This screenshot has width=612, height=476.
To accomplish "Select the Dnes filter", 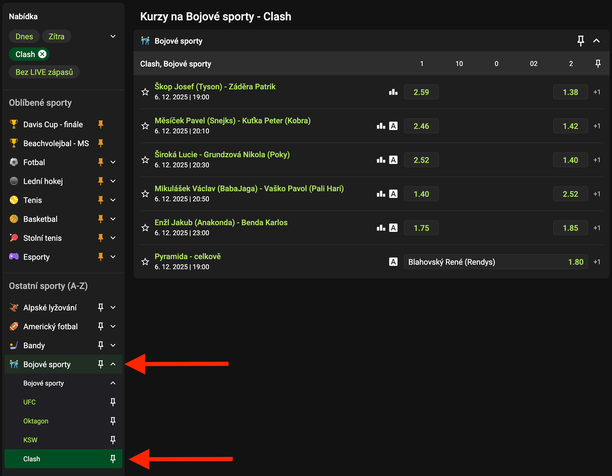I will [24, 36].
